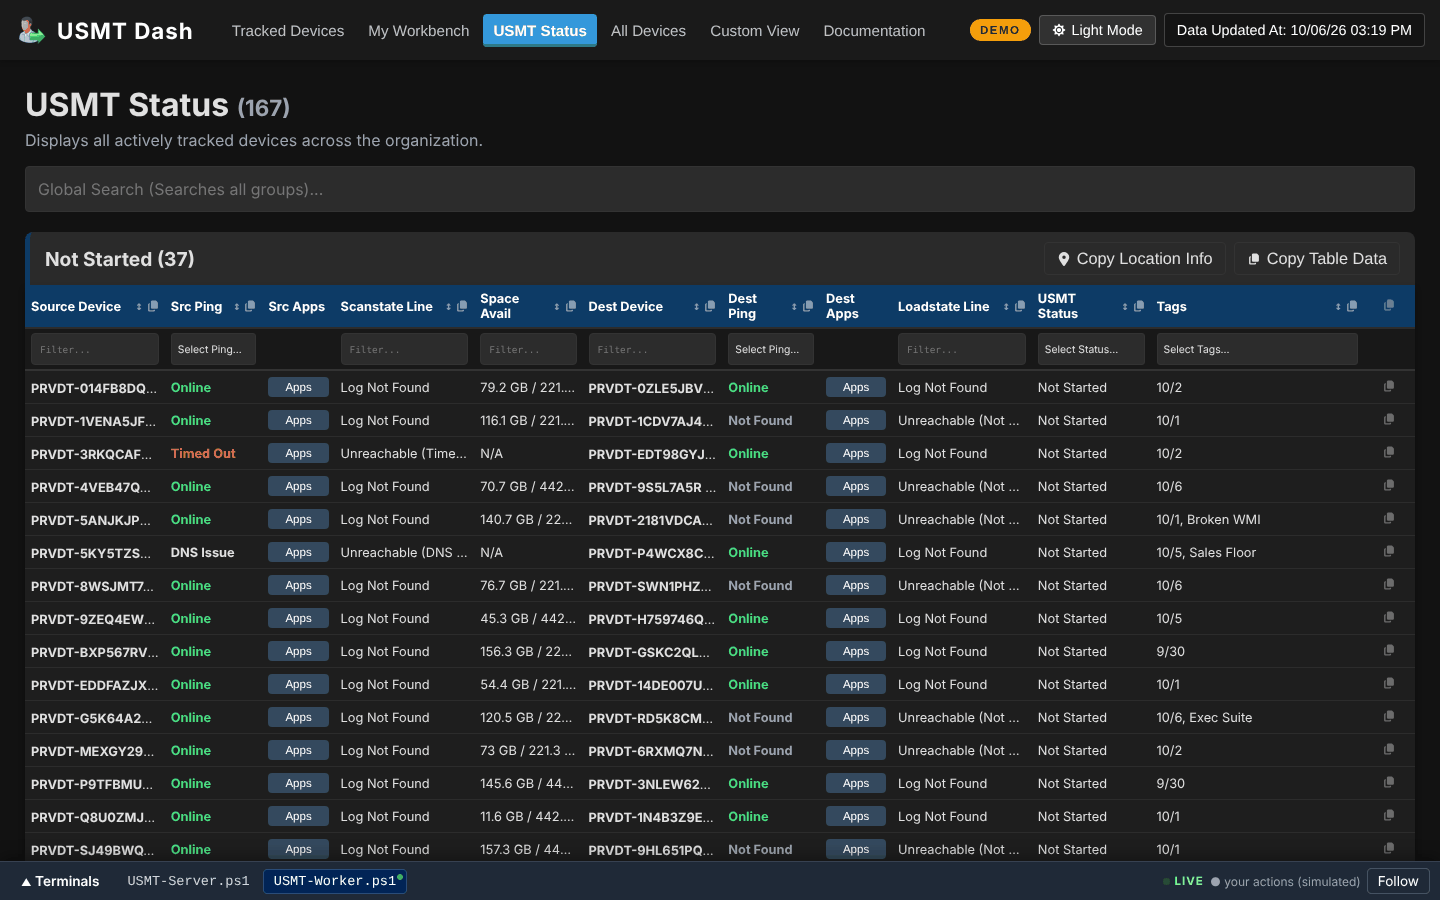This screenshot has height=900, width=1440.
Task: Copy row data for PRVDT-5KY5TZS
Action: click(x=1389, y=552)
